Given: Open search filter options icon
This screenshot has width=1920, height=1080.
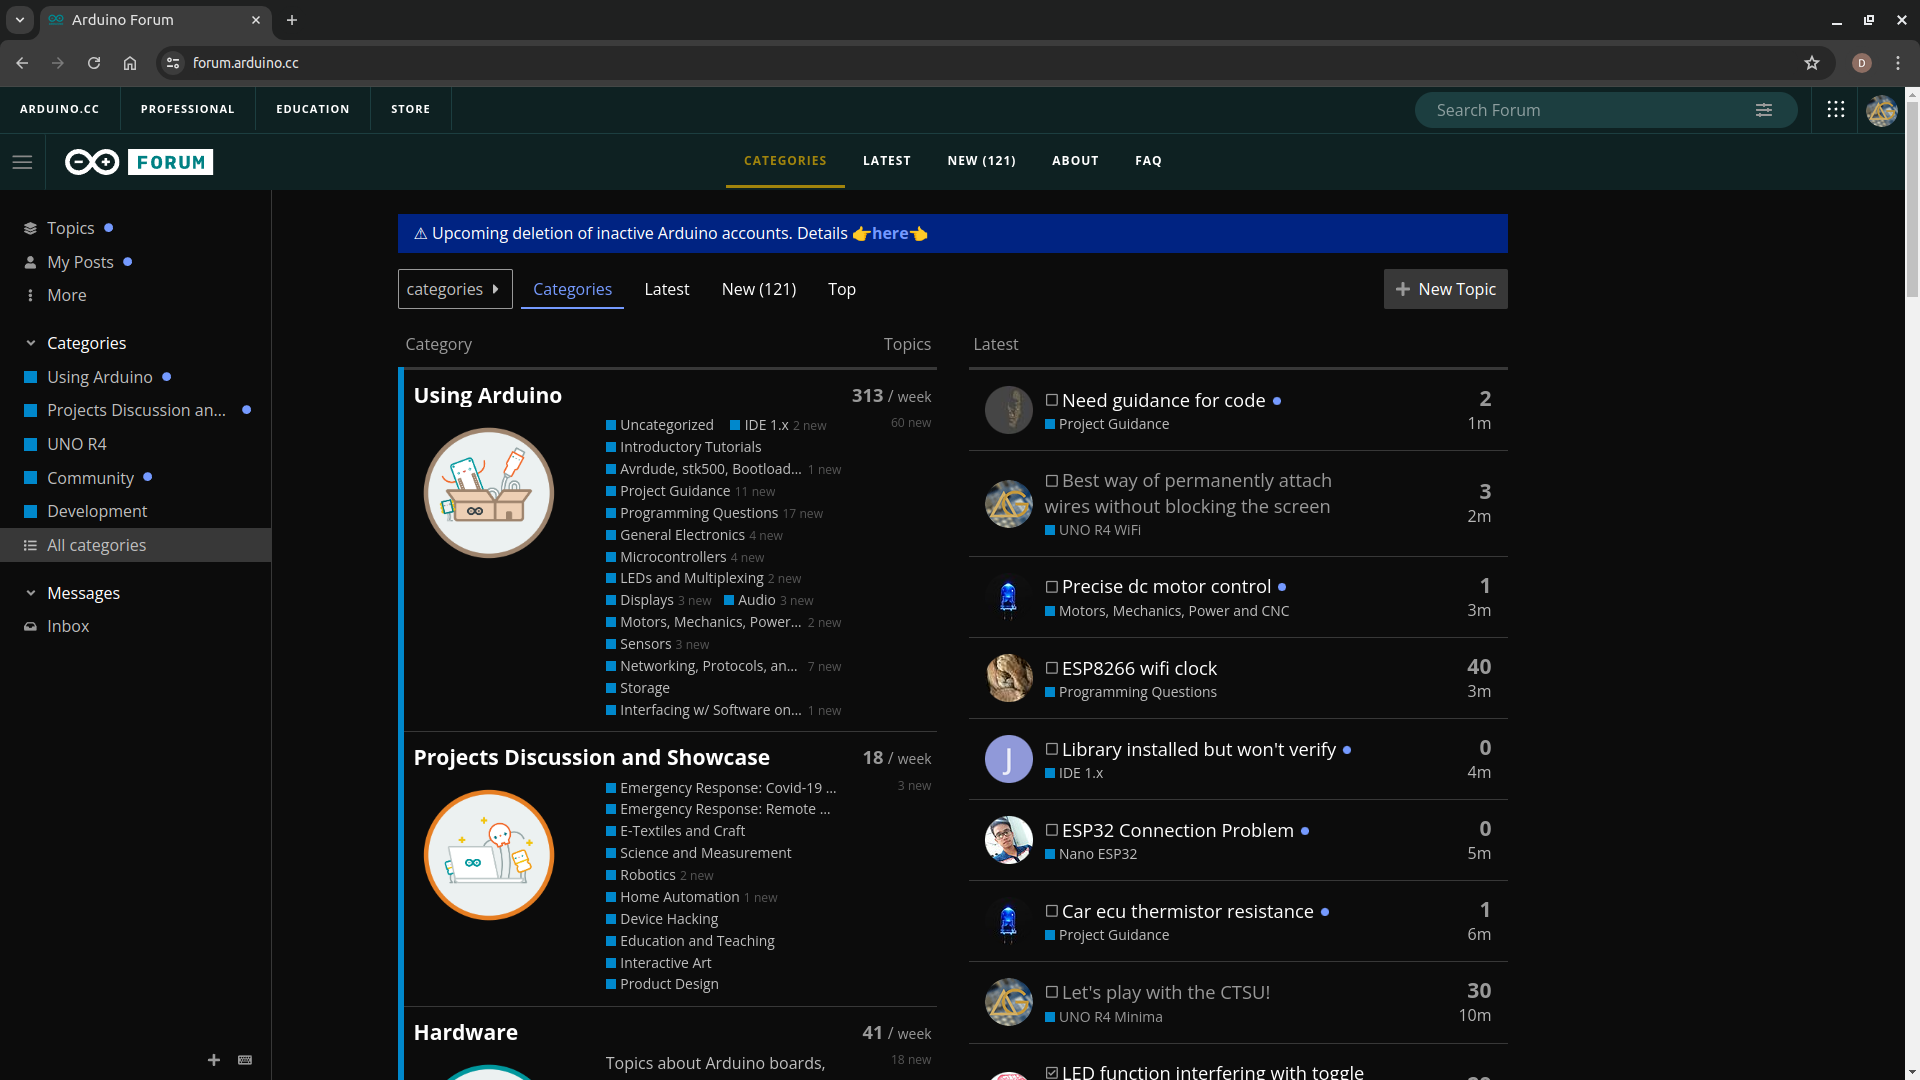Looking at the screenshot, I should click(x=1764, y=110).
